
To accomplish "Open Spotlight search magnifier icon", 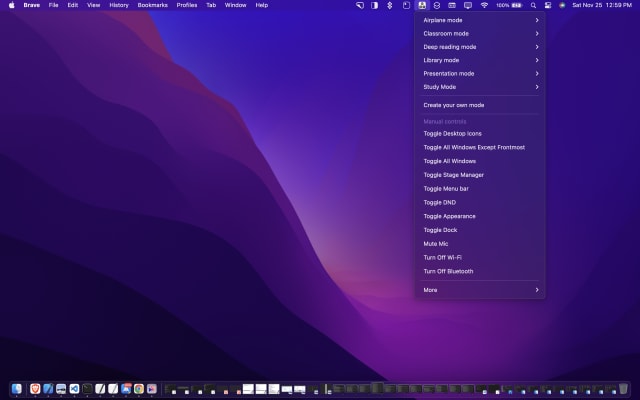I will click(533, 5).
